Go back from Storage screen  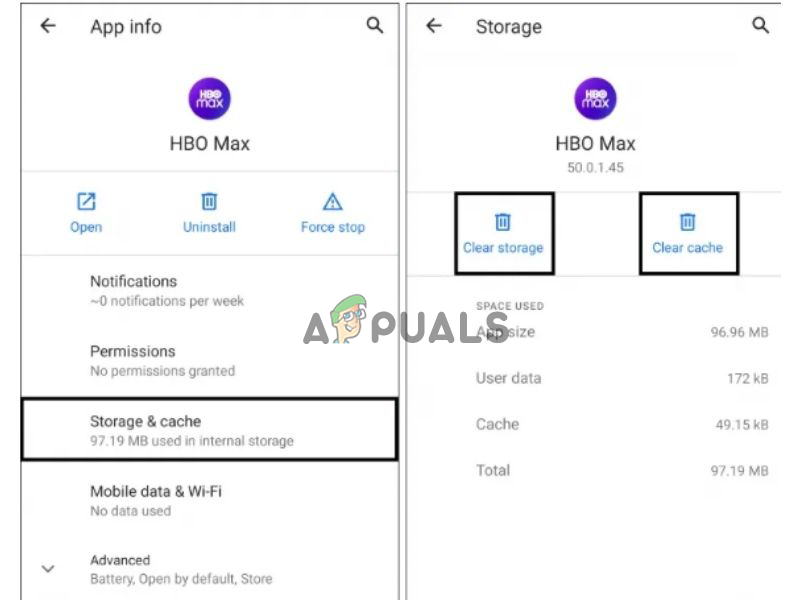[x=433, y=27]
